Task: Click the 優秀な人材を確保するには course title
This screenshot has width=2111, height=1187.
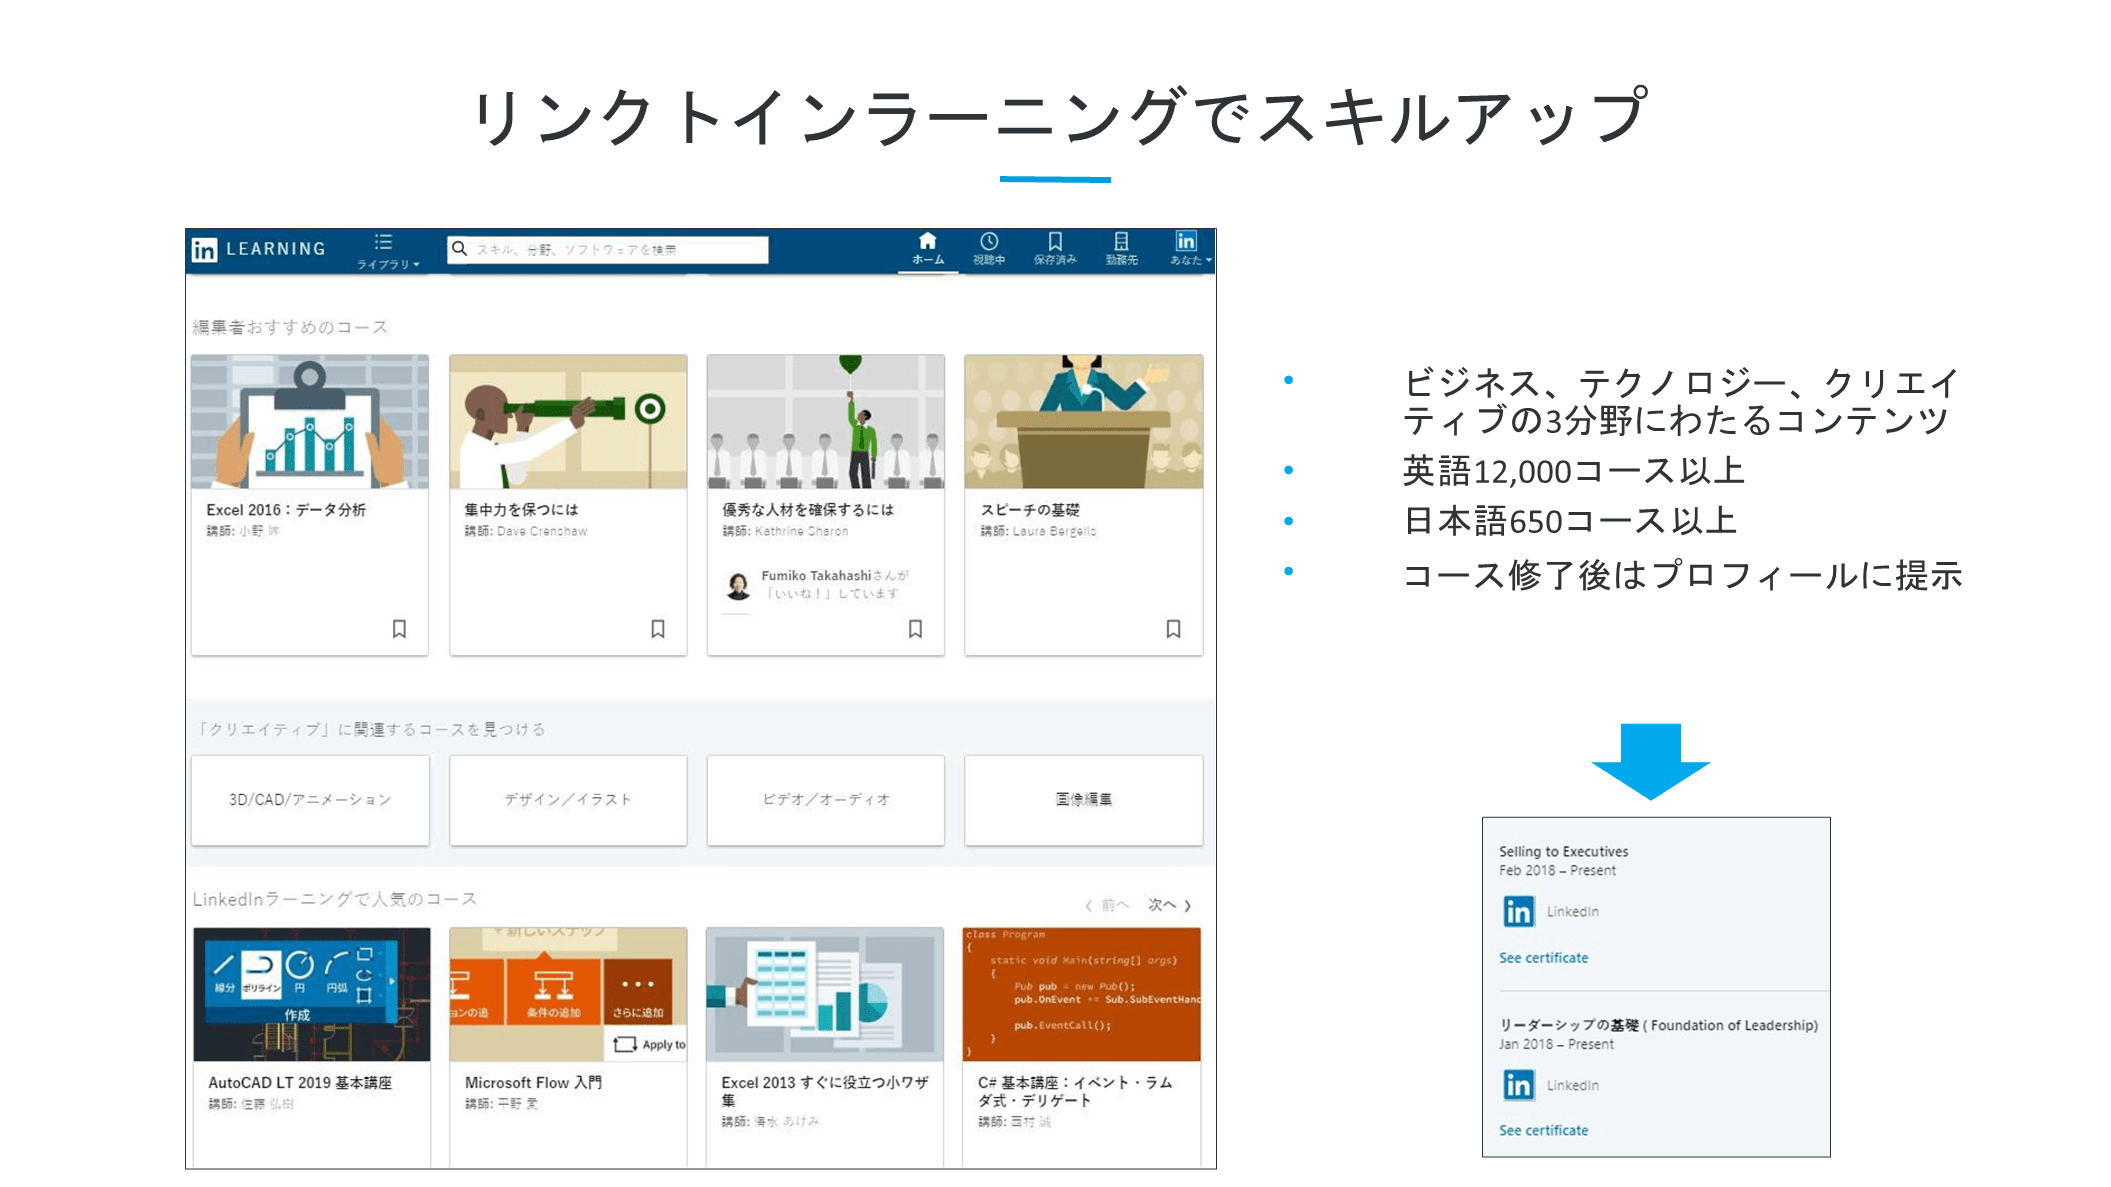Action: pos(808,510)
